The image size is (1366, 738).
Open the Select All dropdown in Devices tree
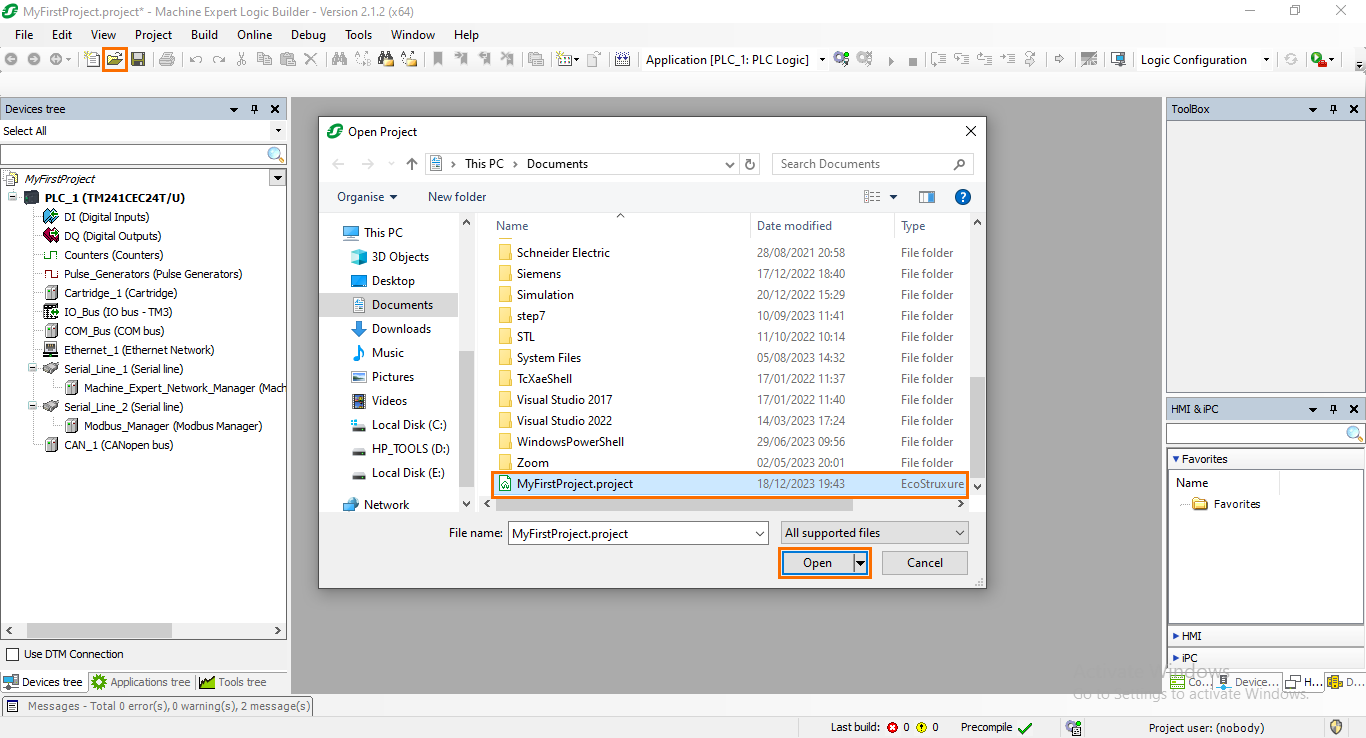pos(278,131)
